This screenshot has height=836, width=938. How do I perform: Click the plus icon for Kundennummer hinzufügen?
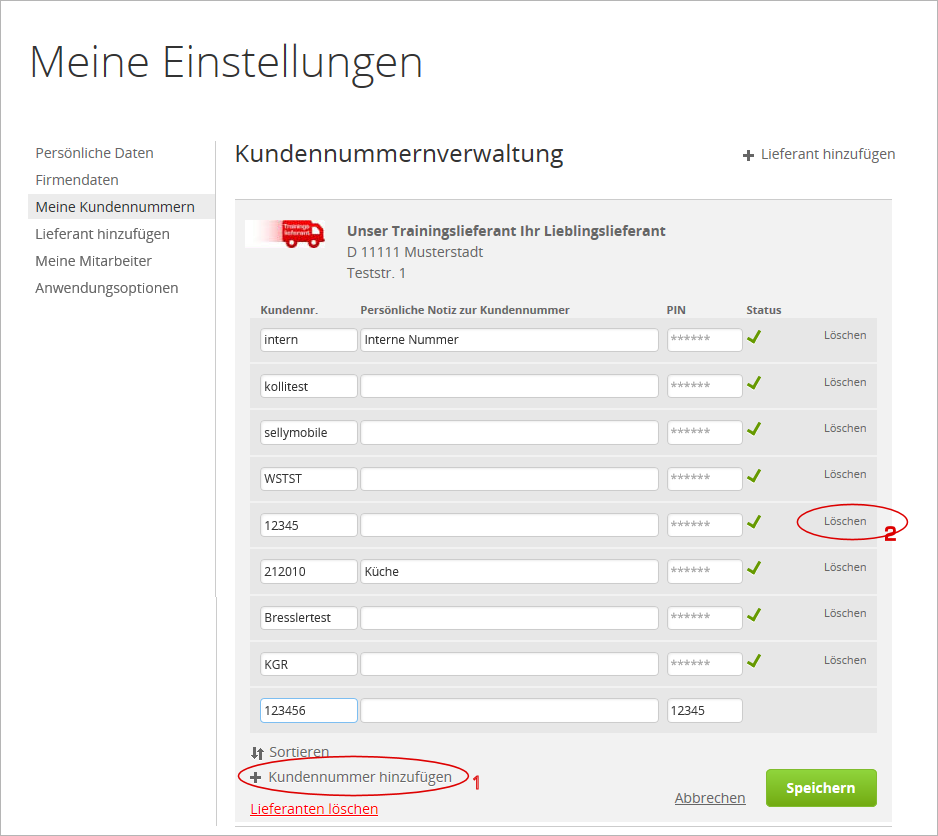[256, 776]
